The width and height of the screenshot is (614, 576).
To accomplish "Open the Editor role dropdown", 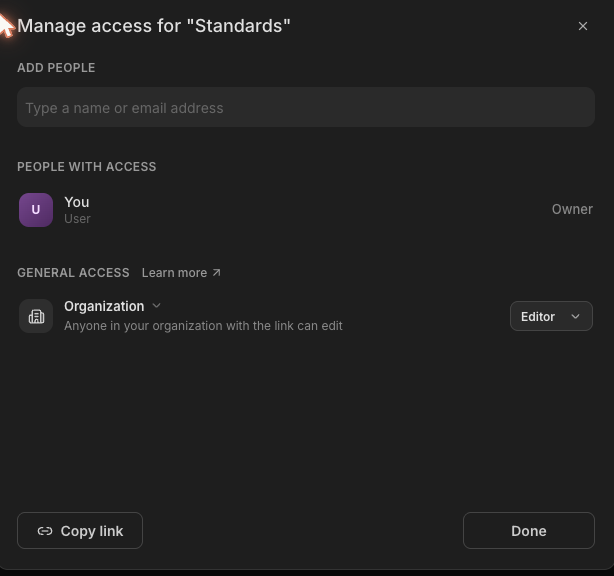I will pyautogui.click(x=551, y=316).
